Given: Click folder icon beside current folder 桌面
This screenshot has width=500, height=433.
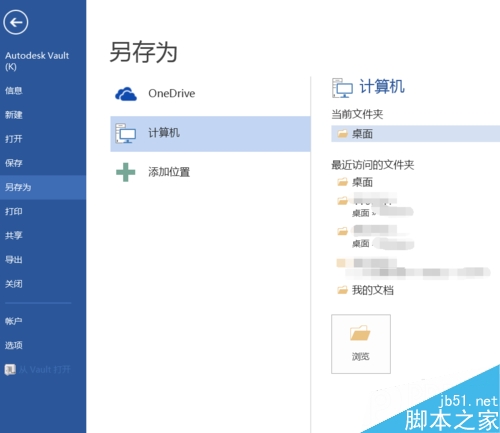Looking at the screenshot, I should pos(342,134).
